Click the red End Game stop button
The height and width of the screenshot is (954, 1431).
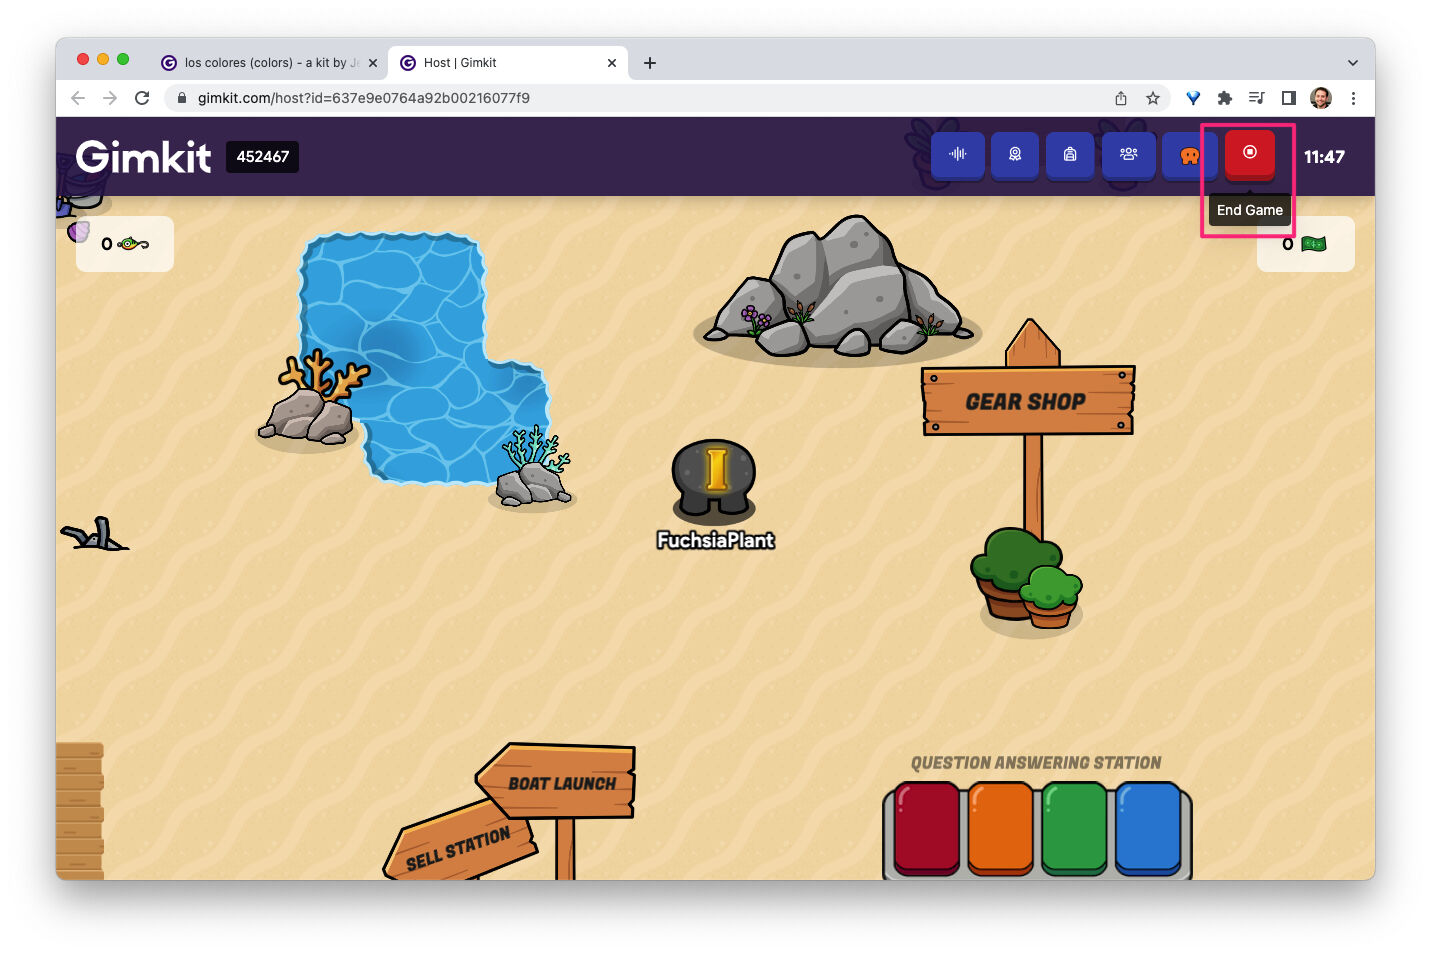1249,154
